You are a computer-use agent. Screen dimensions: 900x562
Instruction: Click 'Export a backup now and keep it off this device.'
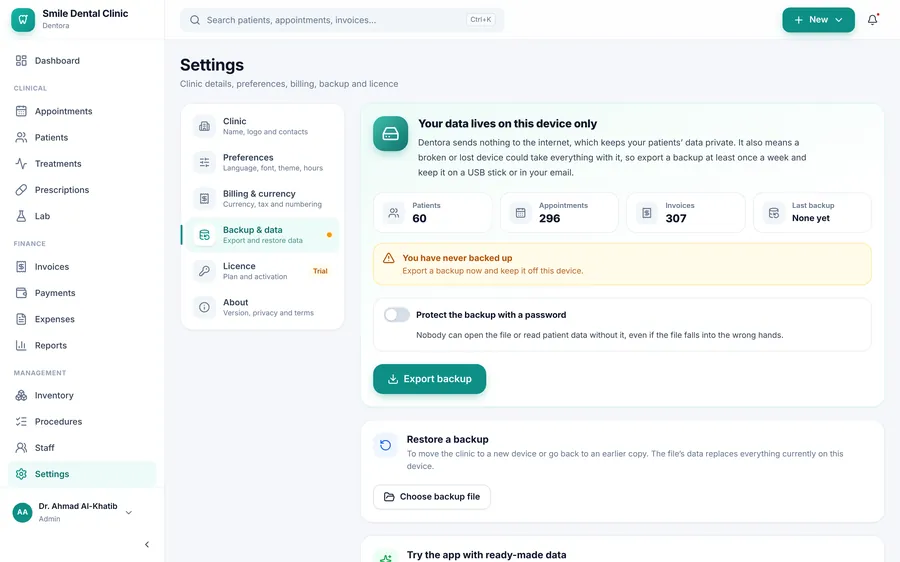pos(492,271)
